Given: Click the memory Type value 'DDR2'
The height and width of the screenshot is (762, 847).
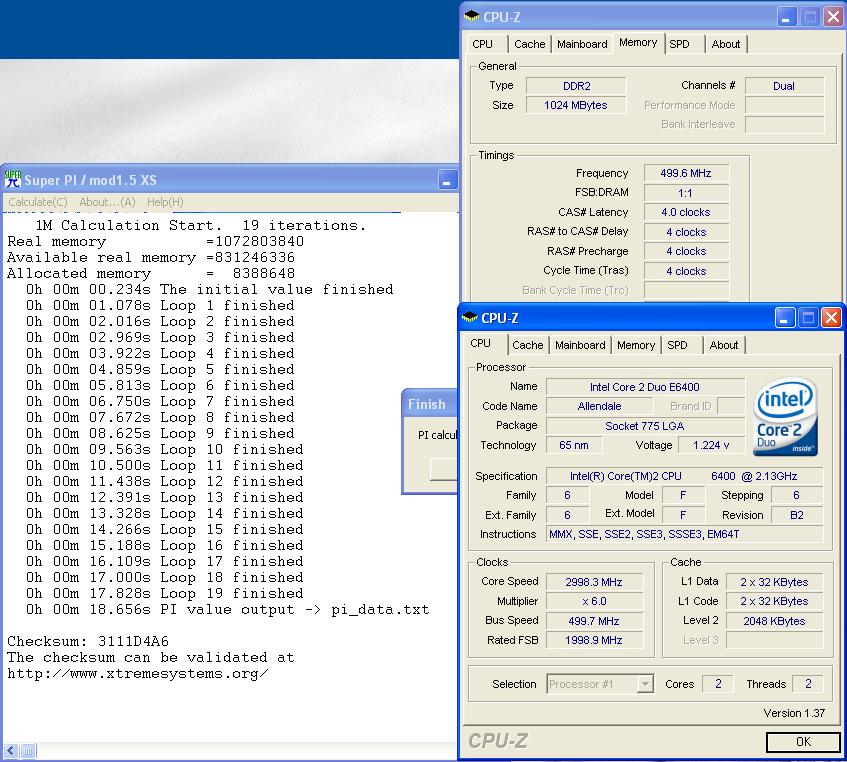Looking at the screenshot, I should [576, 86].
